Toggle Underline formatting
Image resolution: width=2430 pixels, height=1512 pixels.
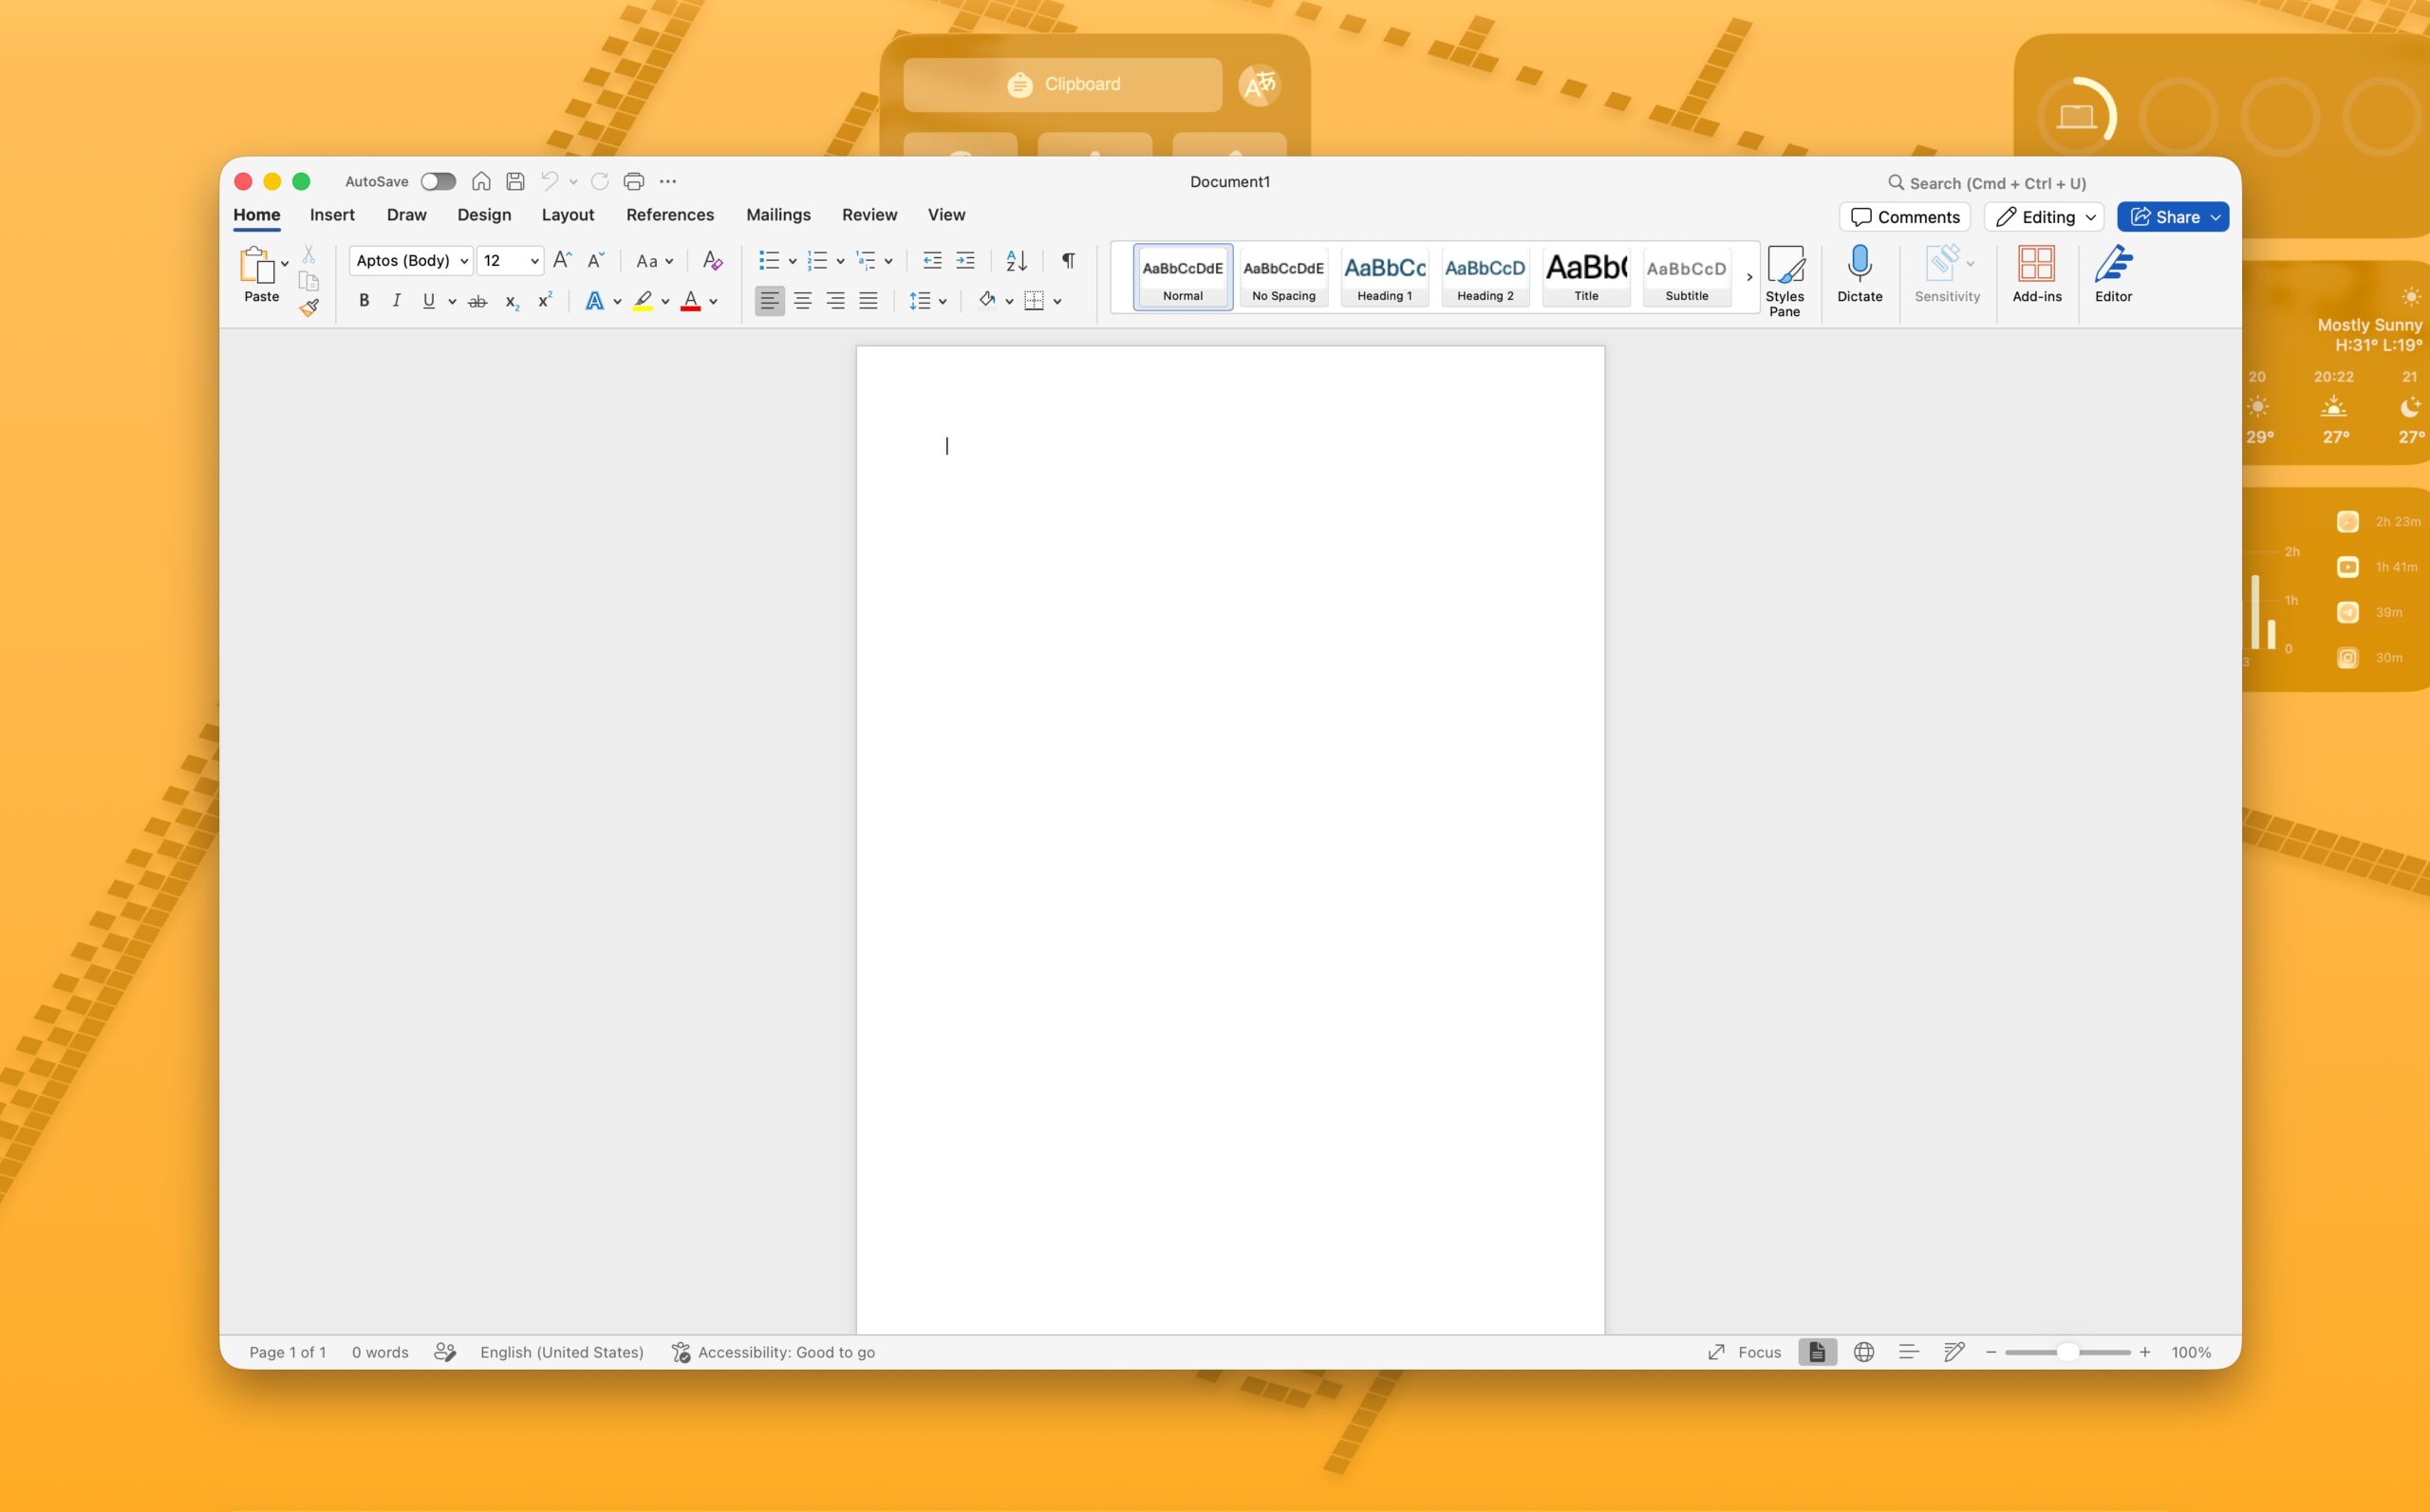429,301
